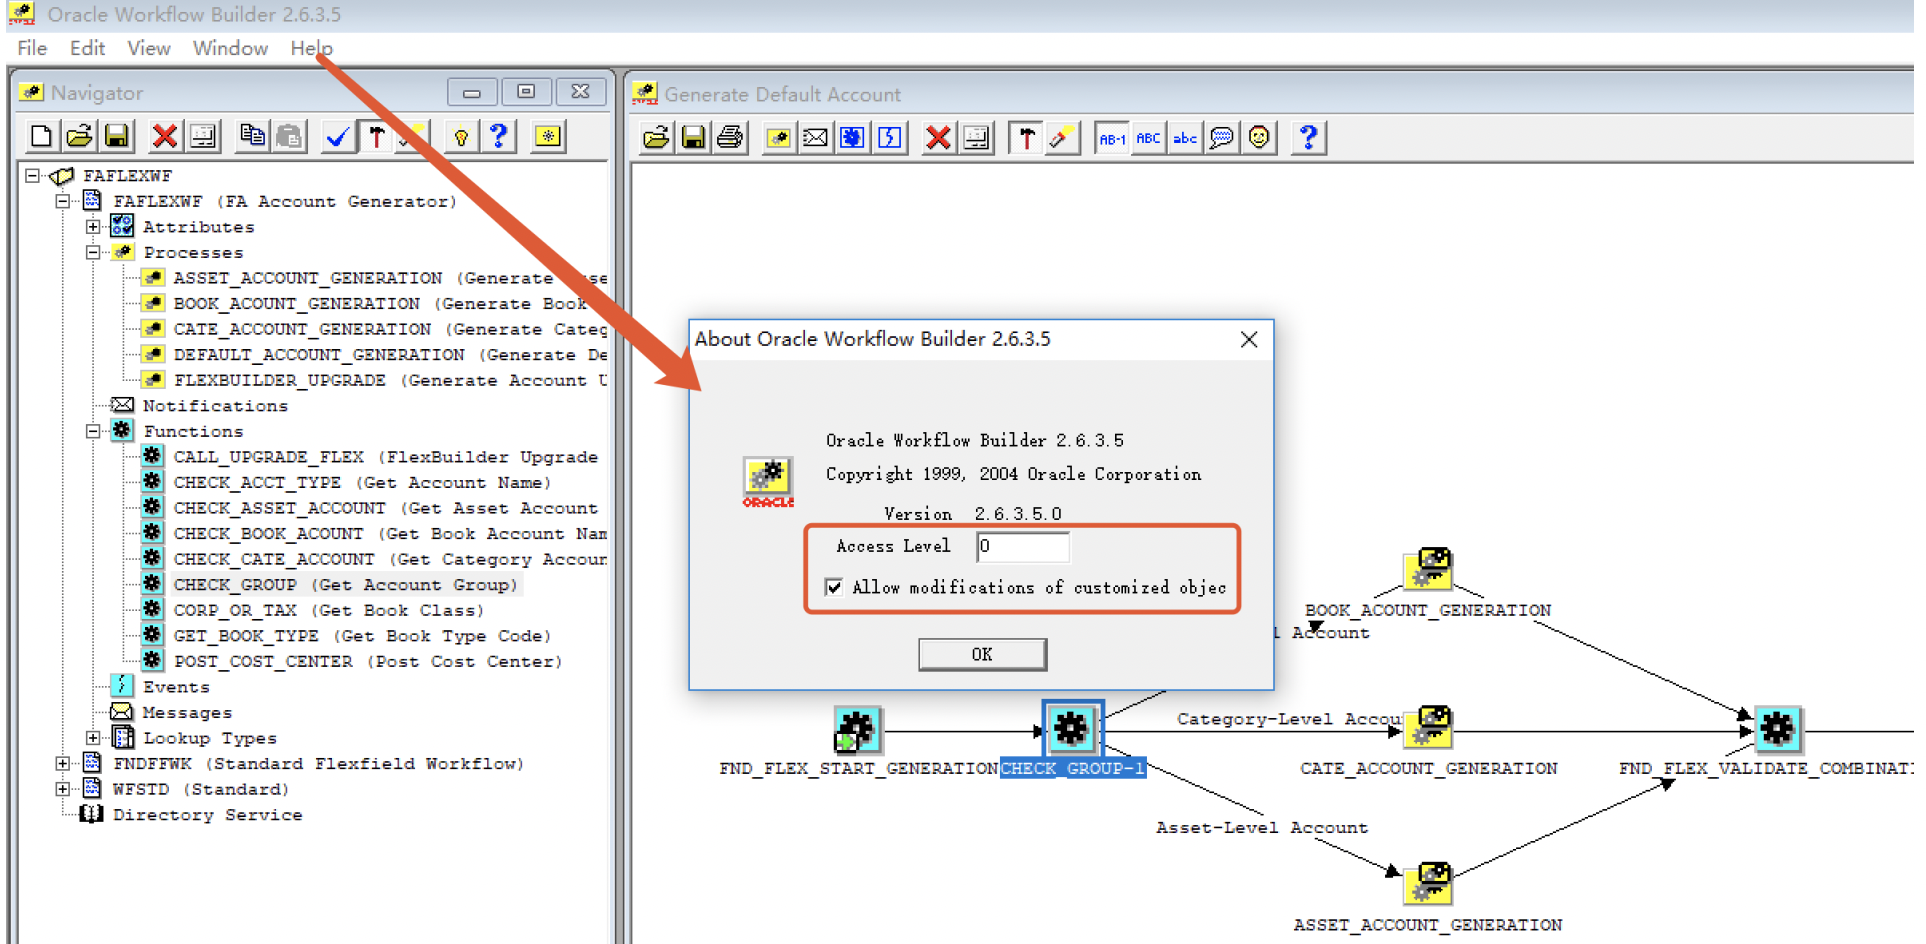The width and height of the screenshot is (1926, 944).
Task: Click the Copy icon in Navigator toolbar
Action: 252,136
